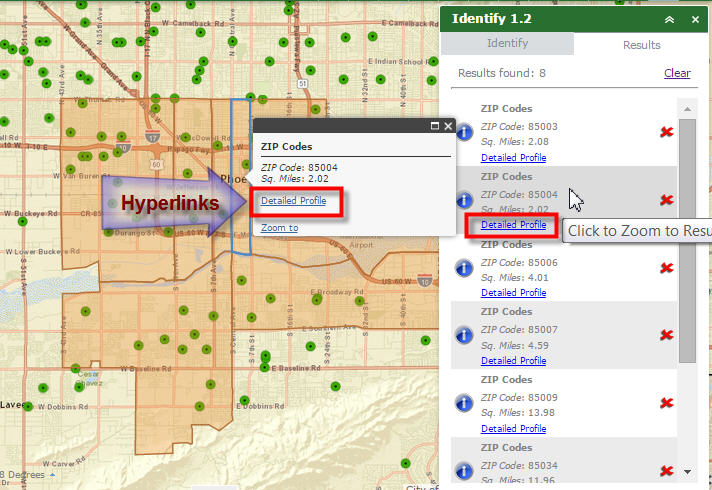Click scroll up arrow in results list
The height and width of the screenshot is (490, 712).
687,109
